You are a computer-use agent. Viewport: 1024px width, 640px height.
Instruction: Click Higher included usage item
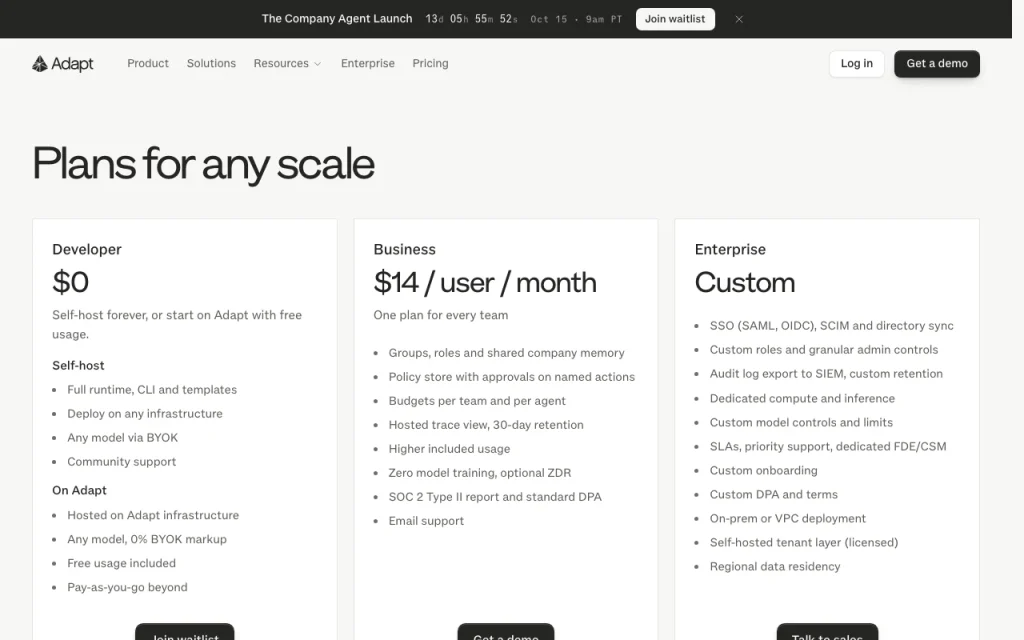(449, 449)
